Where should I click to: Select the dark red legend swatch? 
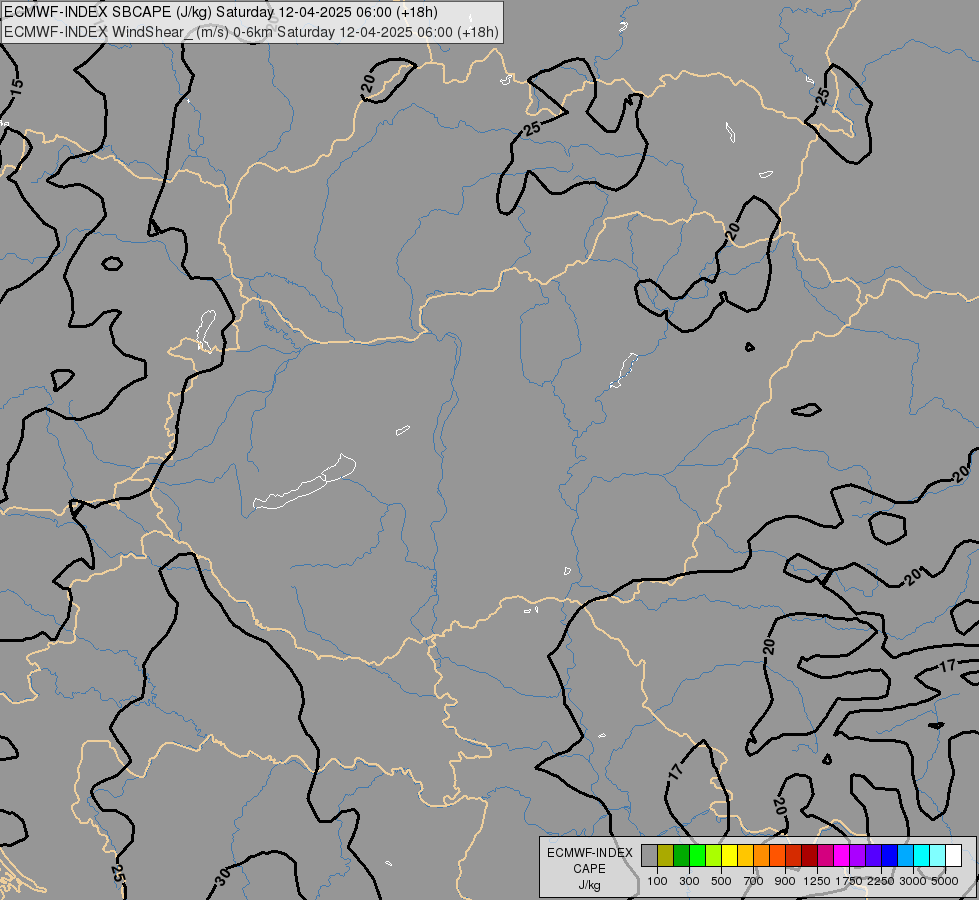(809, 856)
